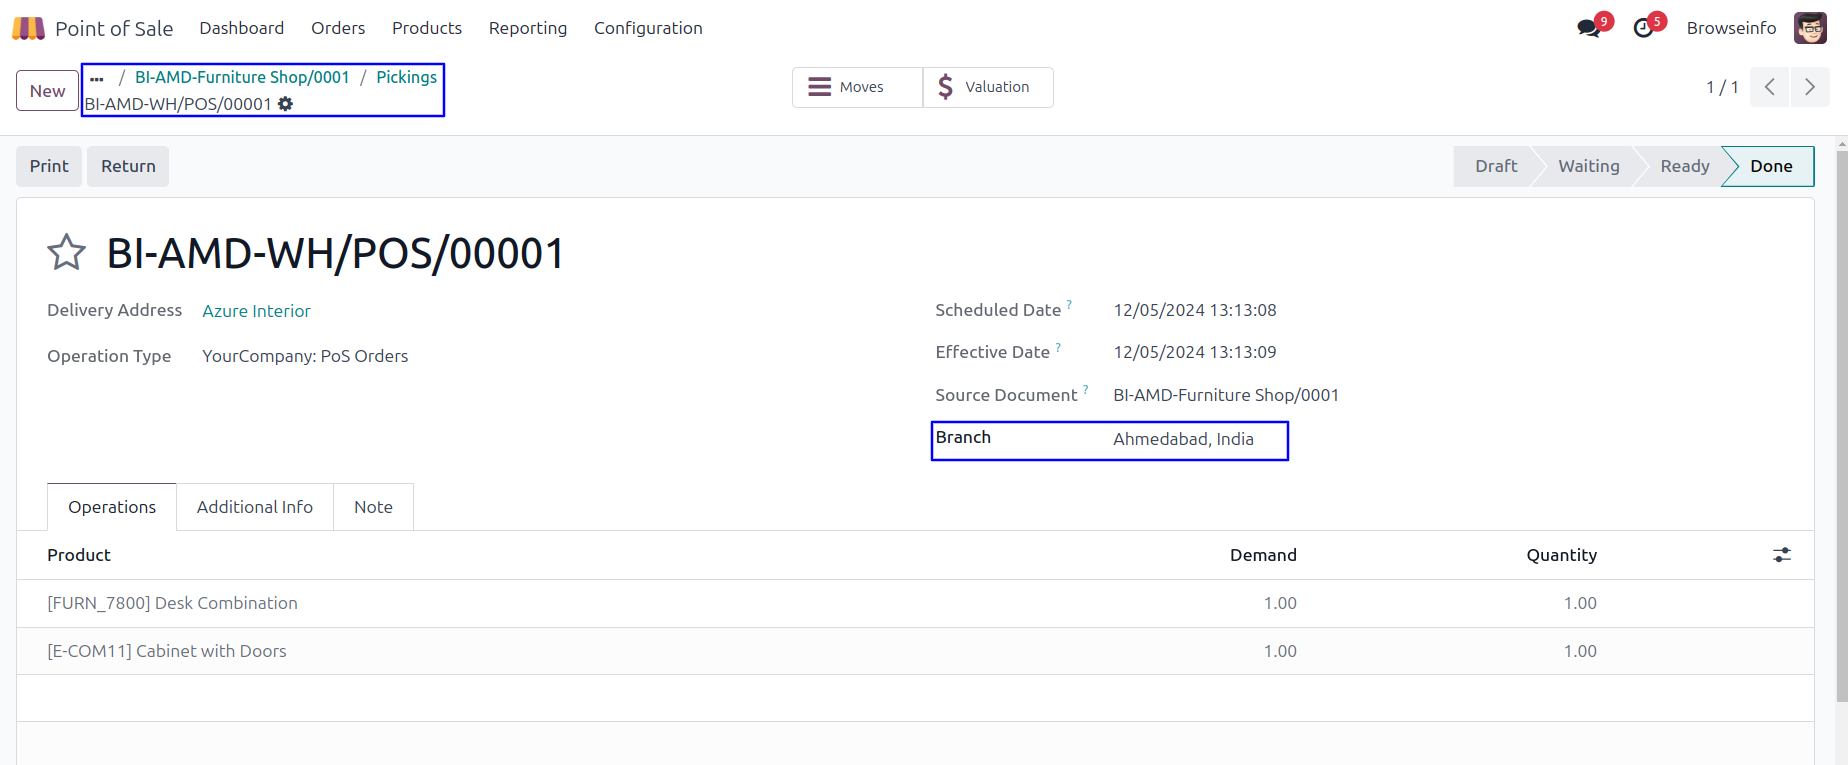This screenshot has height=765, width=1848.
Task: Expand the breadcrumb ellipsis
Action: click(97, 78)
